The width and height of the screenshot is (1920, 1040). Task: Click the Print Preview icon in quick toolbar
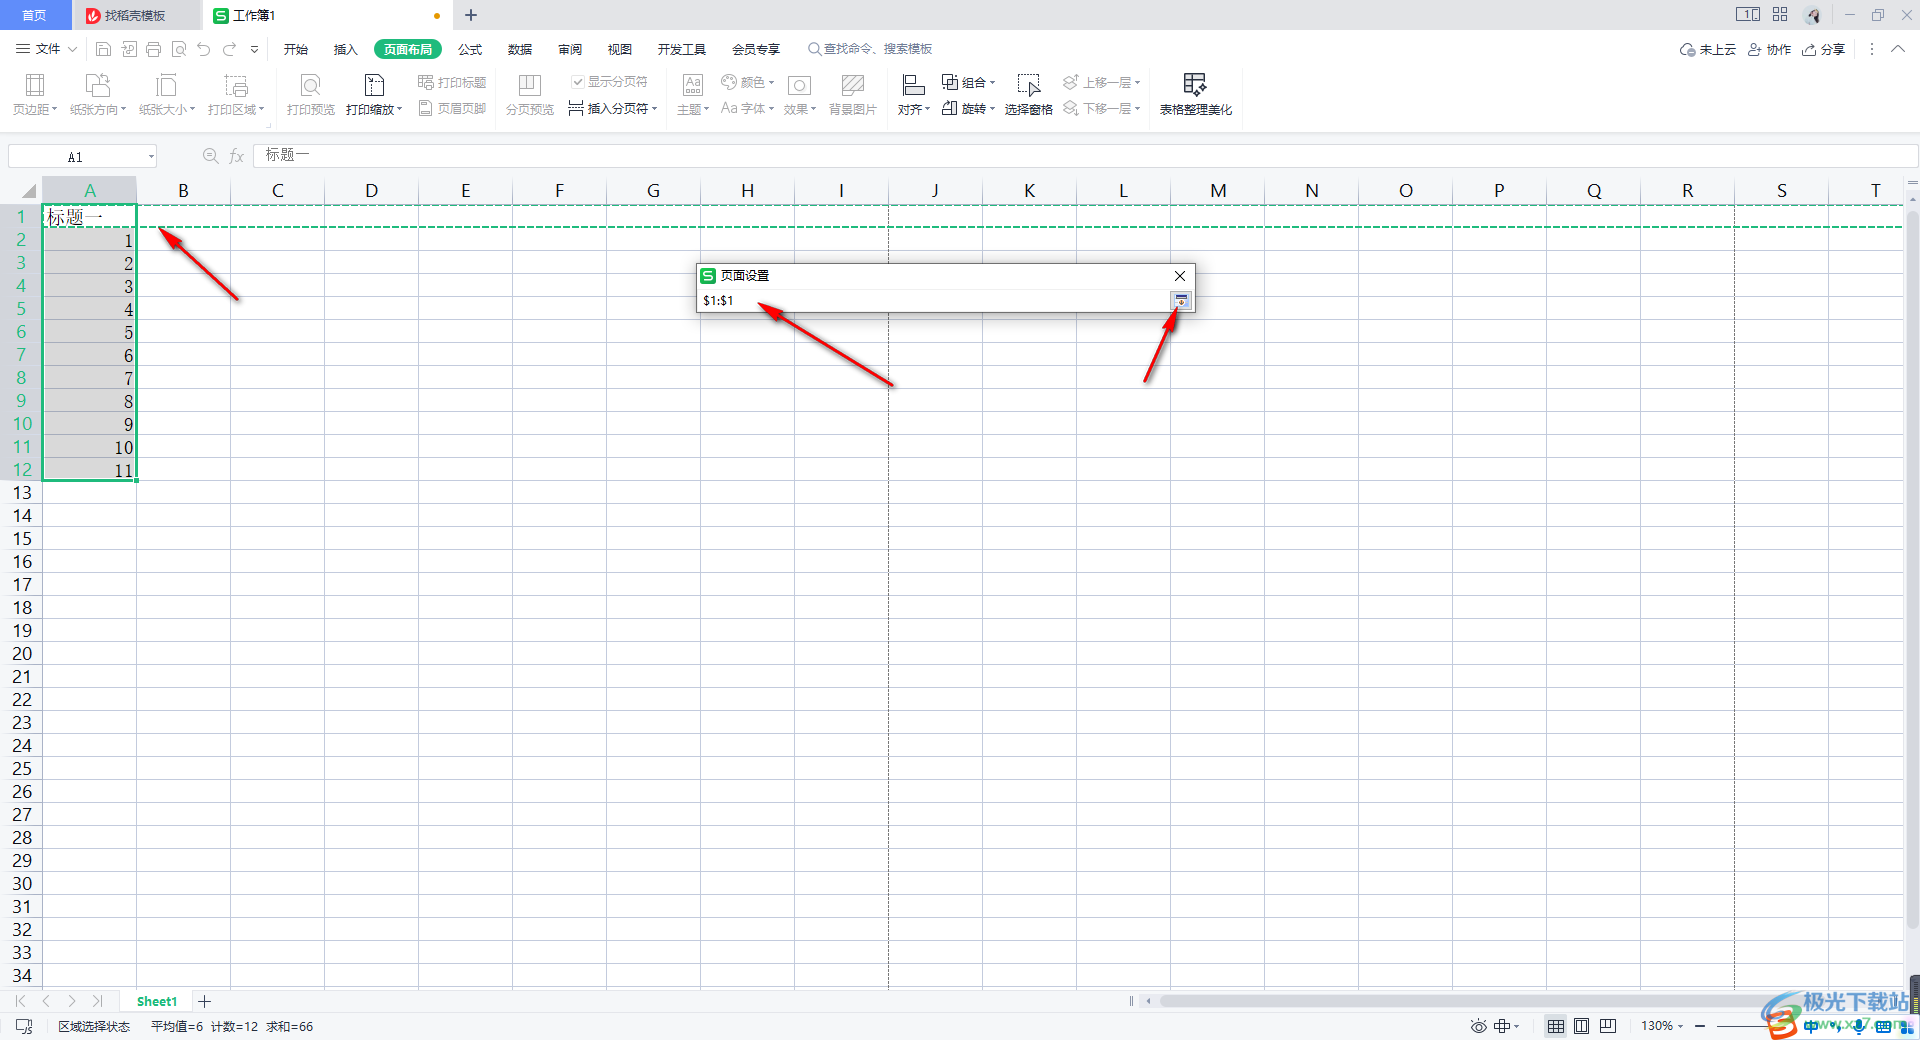[179, 49]
